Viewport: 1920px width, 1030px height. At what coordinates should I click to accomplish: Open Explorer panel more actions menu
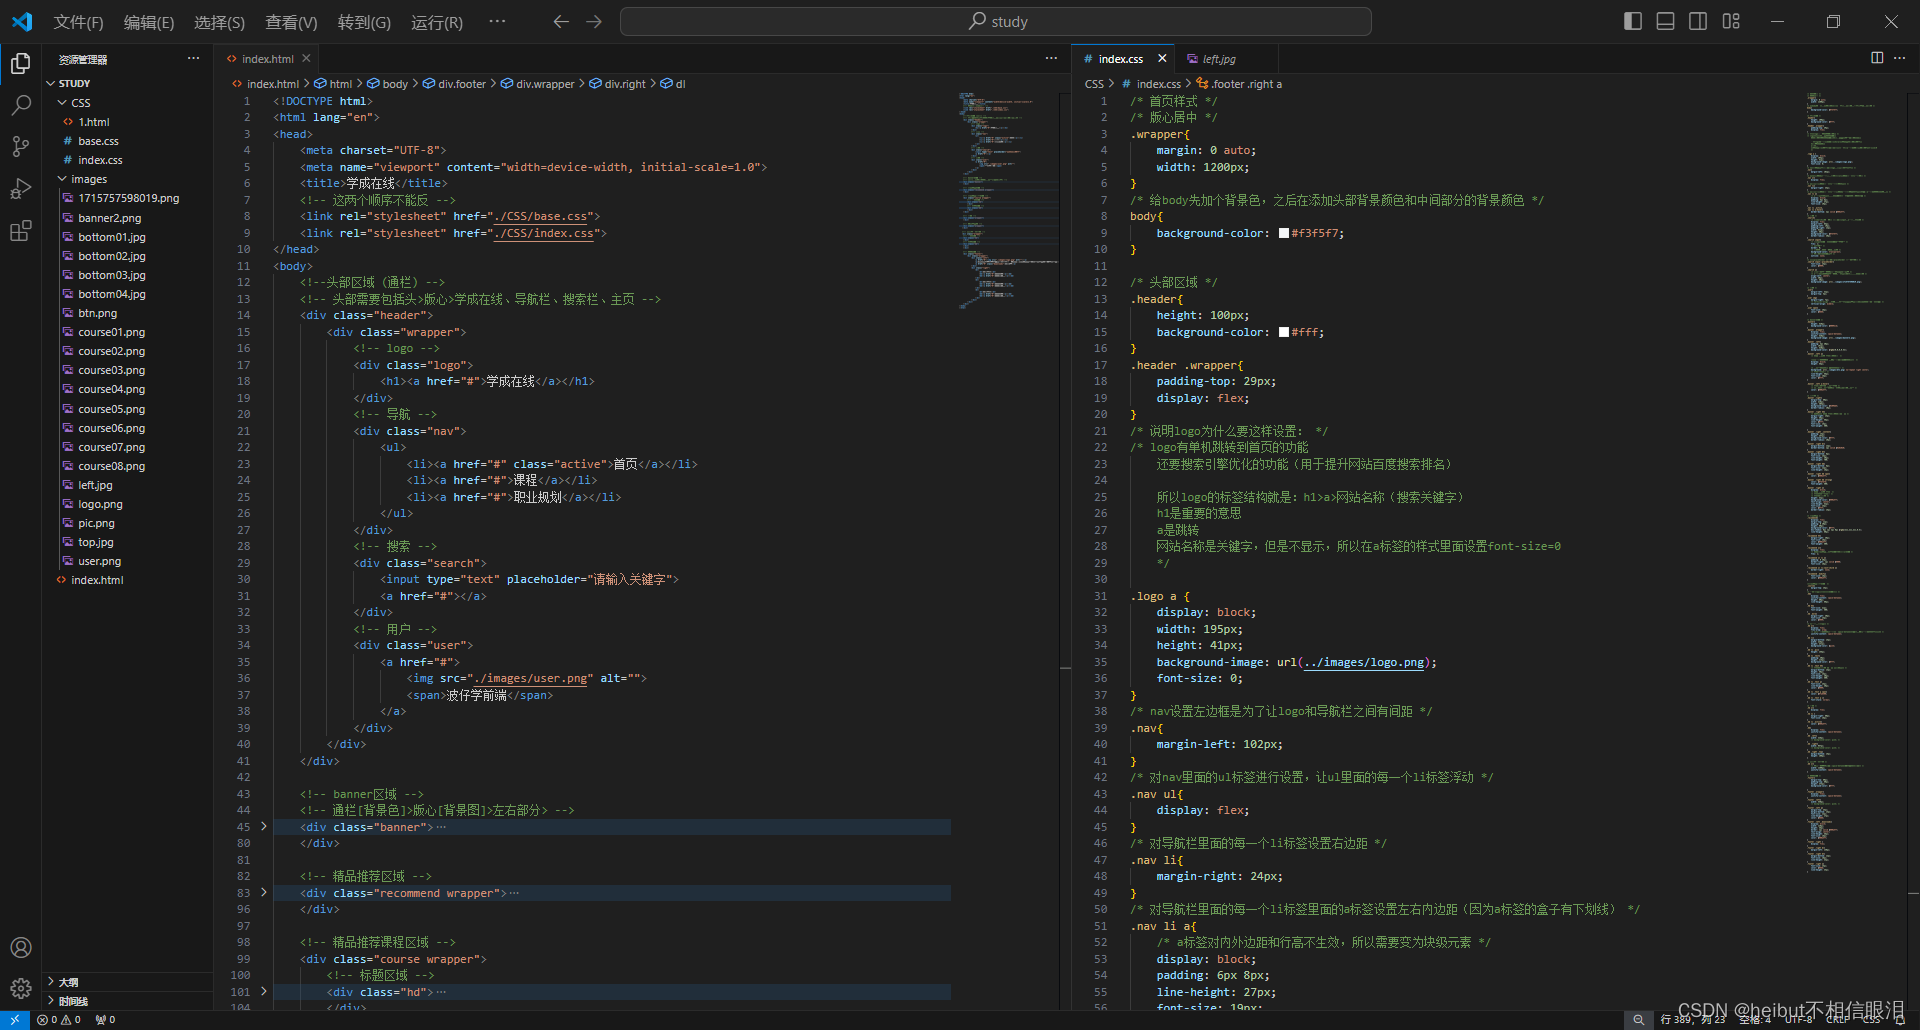click(x=193, y=59)
